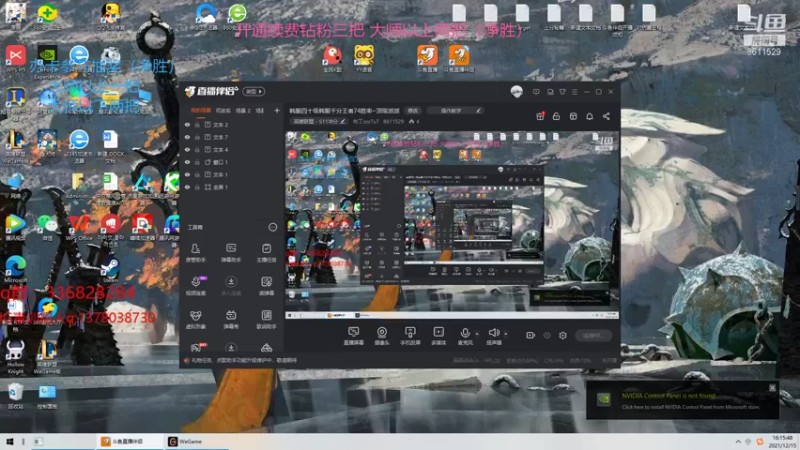The width and height of the screenshot is (800, 450).
Task: Switch to the second scene tab
Action: click(223, 110)
